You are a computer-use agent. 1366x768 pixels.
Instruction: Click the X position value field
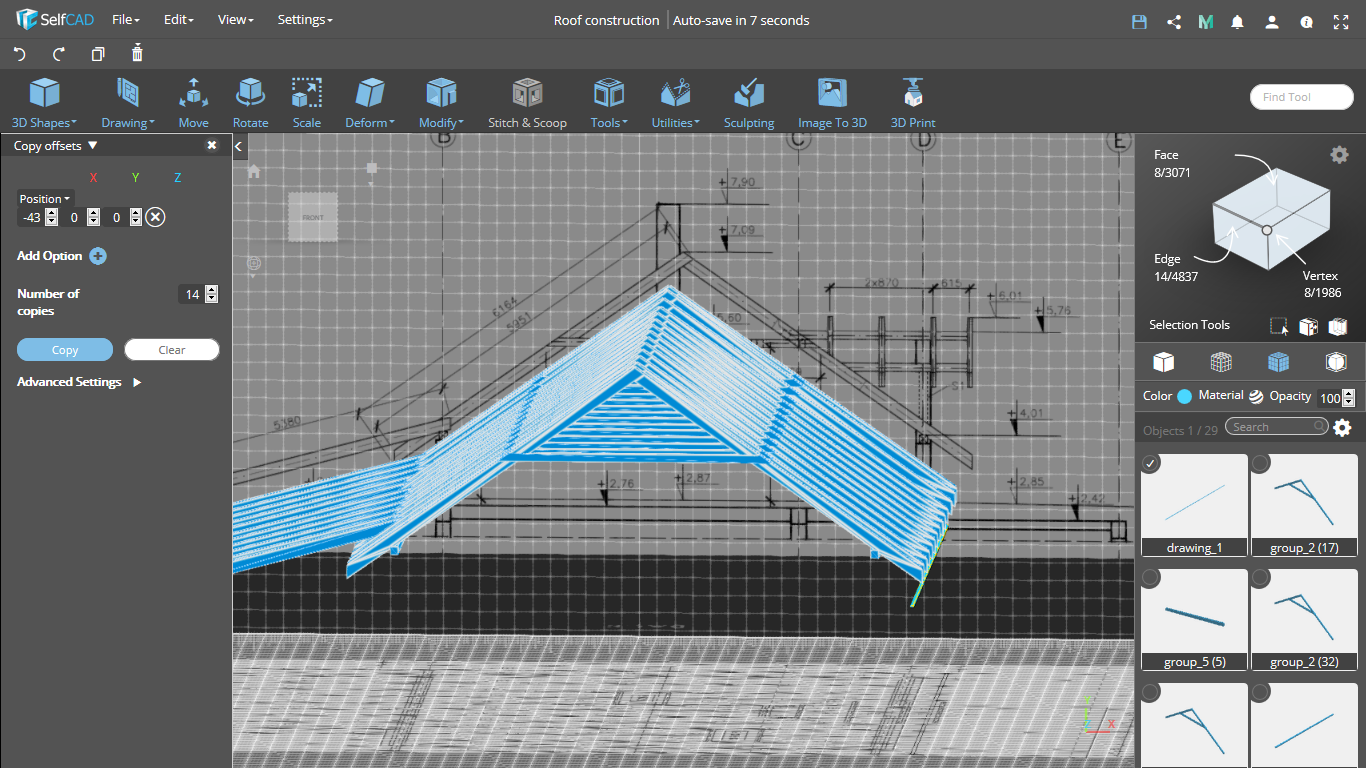tap(30, 217)
